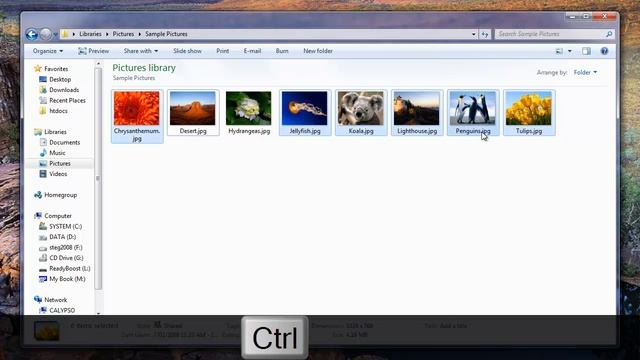This screenshot has width=640, height=360.
Task: Click Computer in the navigation pane
Action: (58, 216)
